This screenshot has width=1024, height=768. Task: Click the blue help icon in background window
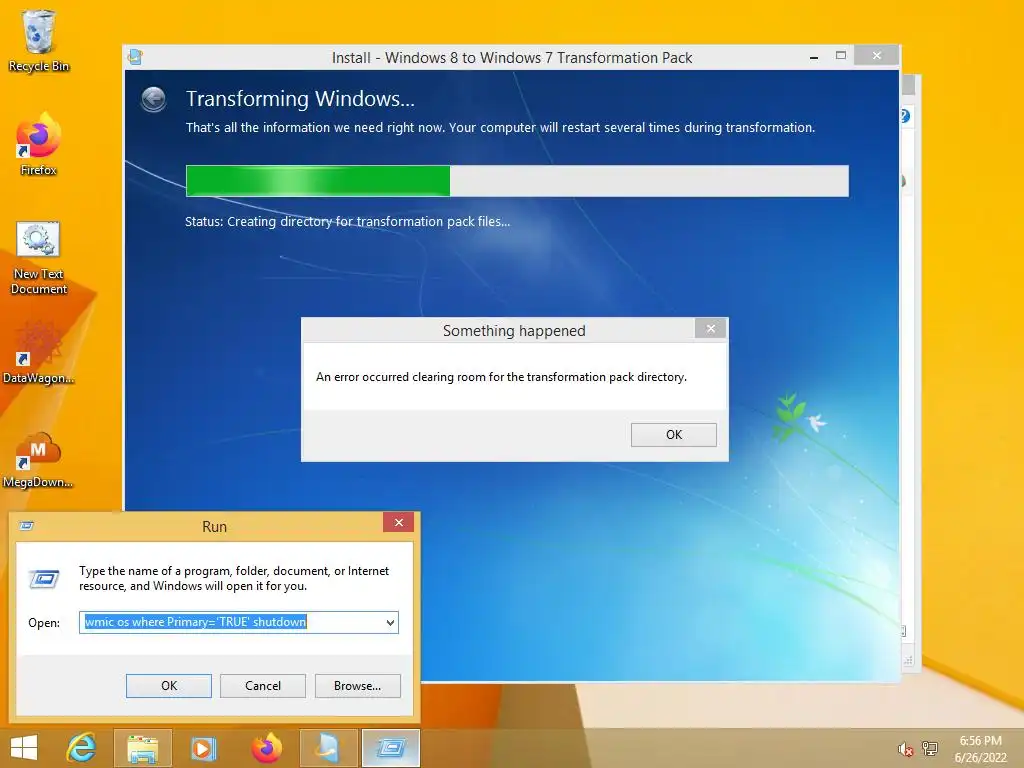click(x=906, y=116)
